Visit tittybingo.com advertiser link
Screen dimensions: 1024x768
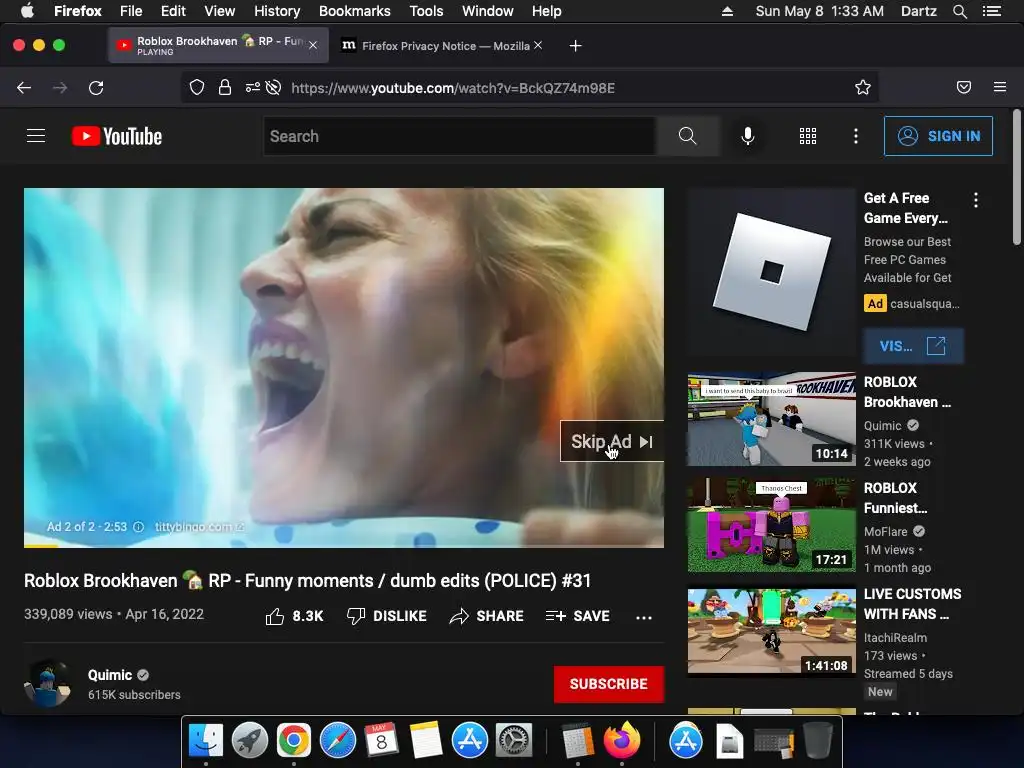point(199,527)
